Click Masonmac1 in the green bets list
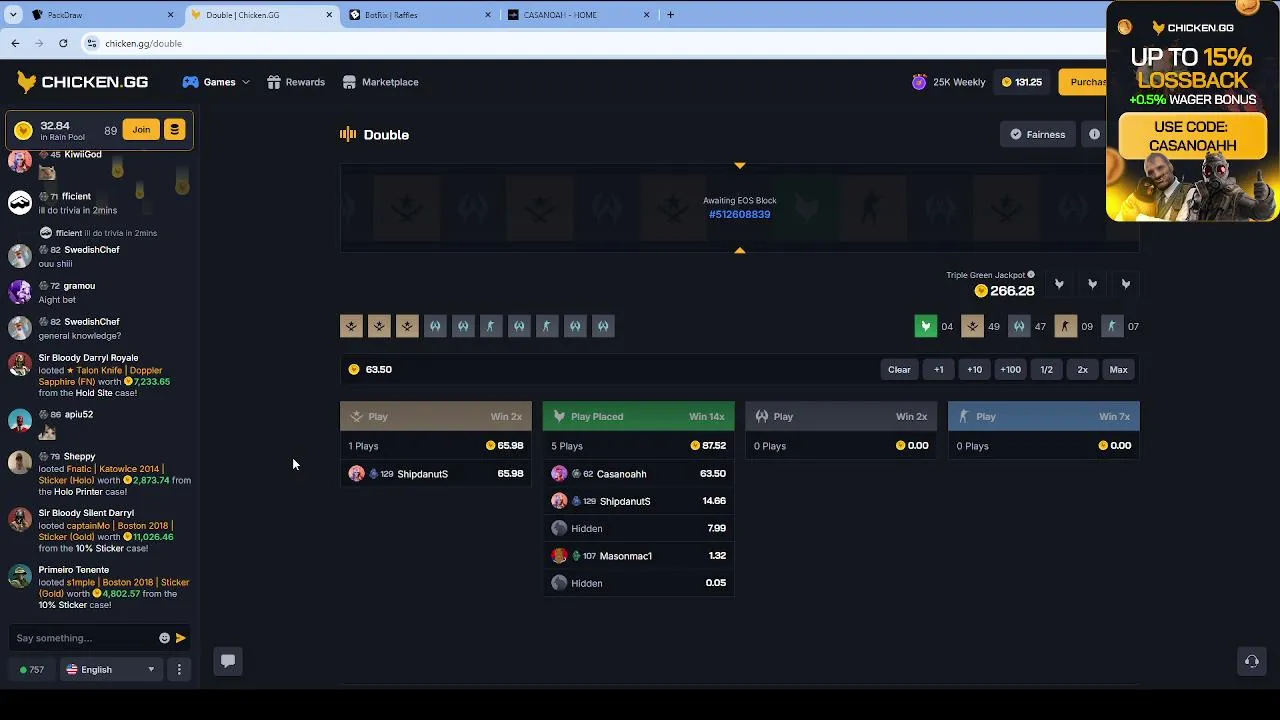The image size is (1280, 720). tap(625, 556)
